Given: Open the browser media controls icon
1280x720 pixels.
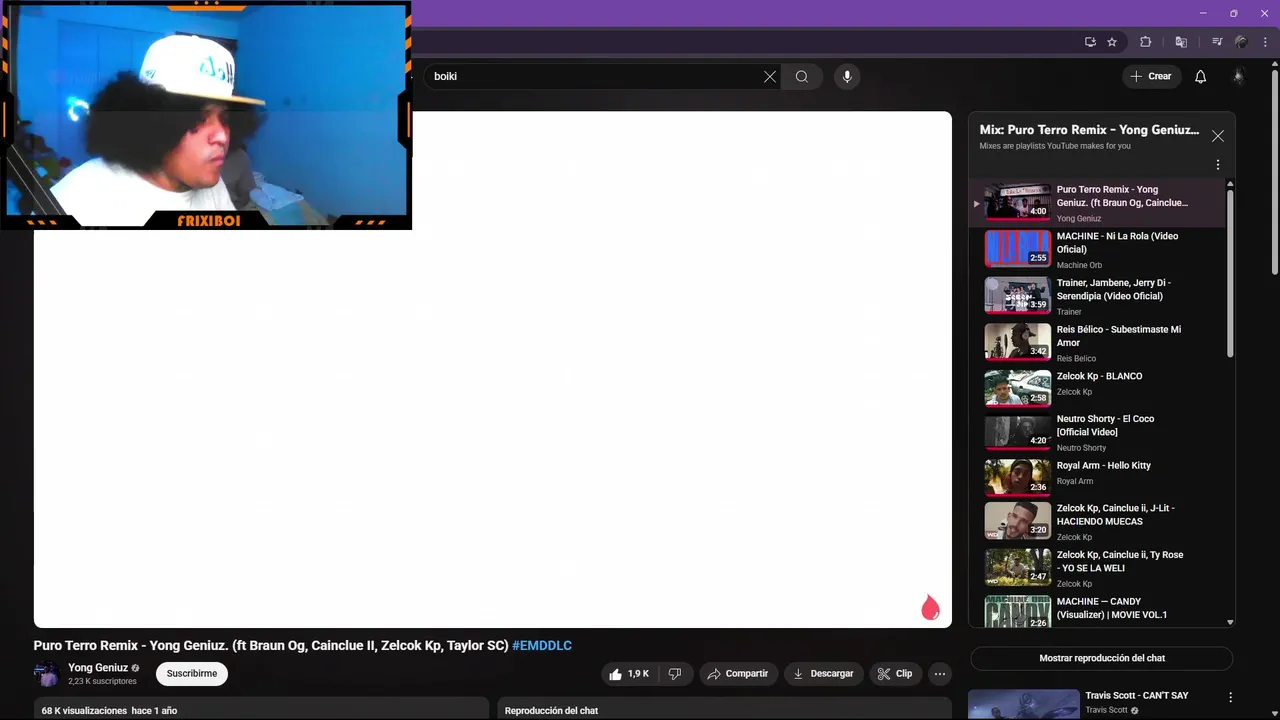Looking at the screenshot, I should point(1217,42).
